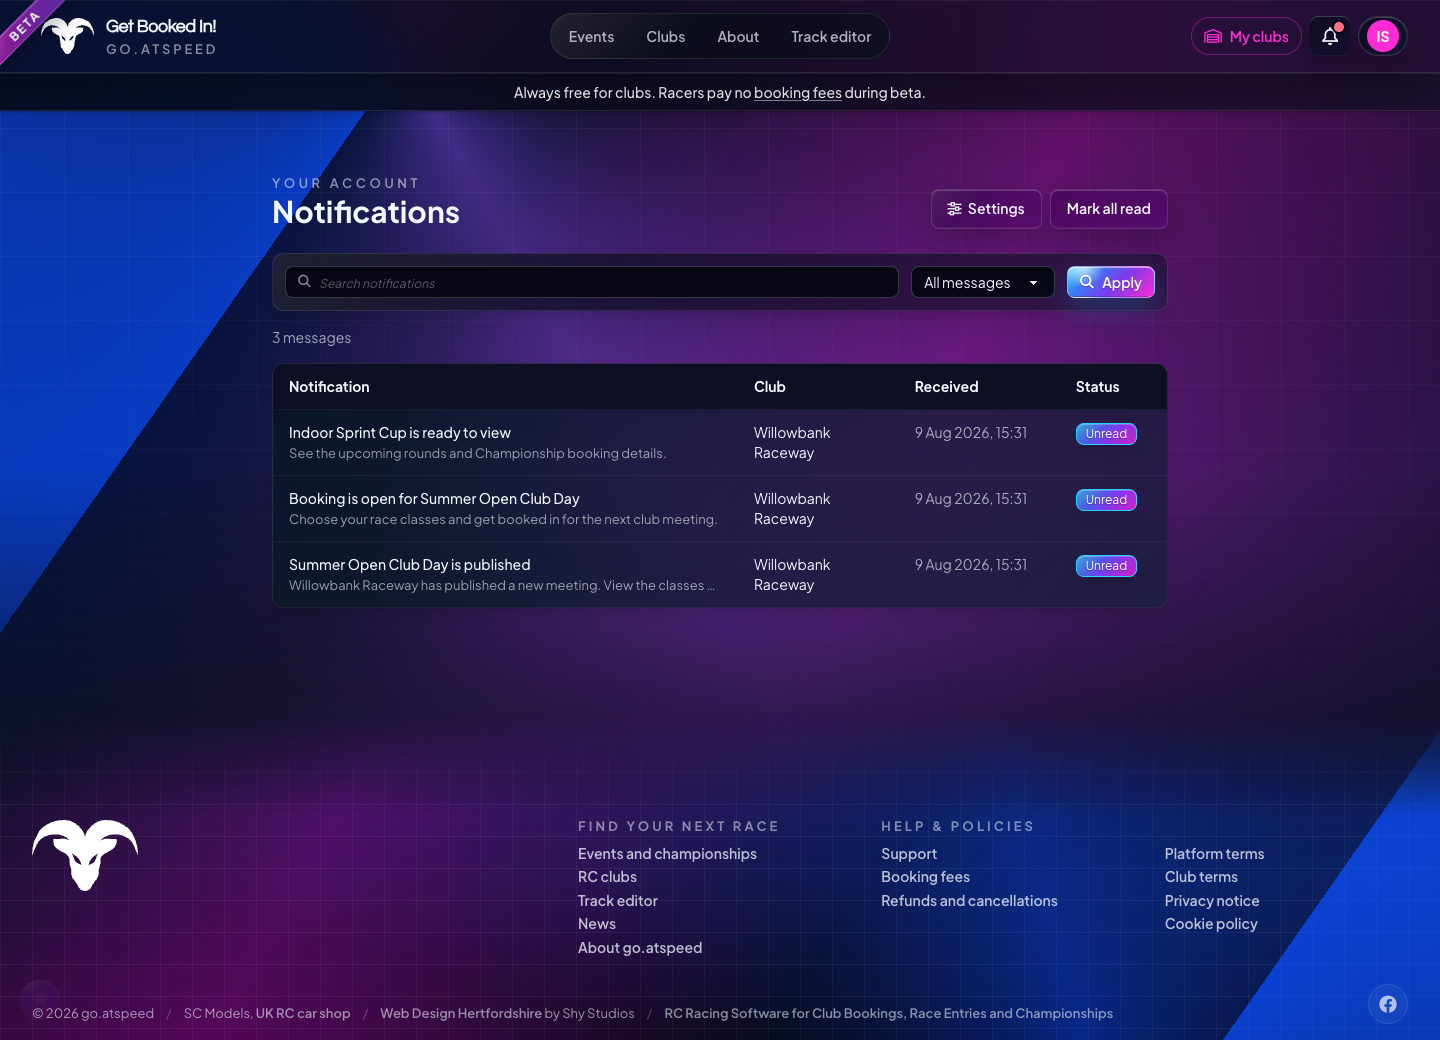Open Track editor in top navigation
Viewport: 1440px width, 1040px height.
(831, 37)
